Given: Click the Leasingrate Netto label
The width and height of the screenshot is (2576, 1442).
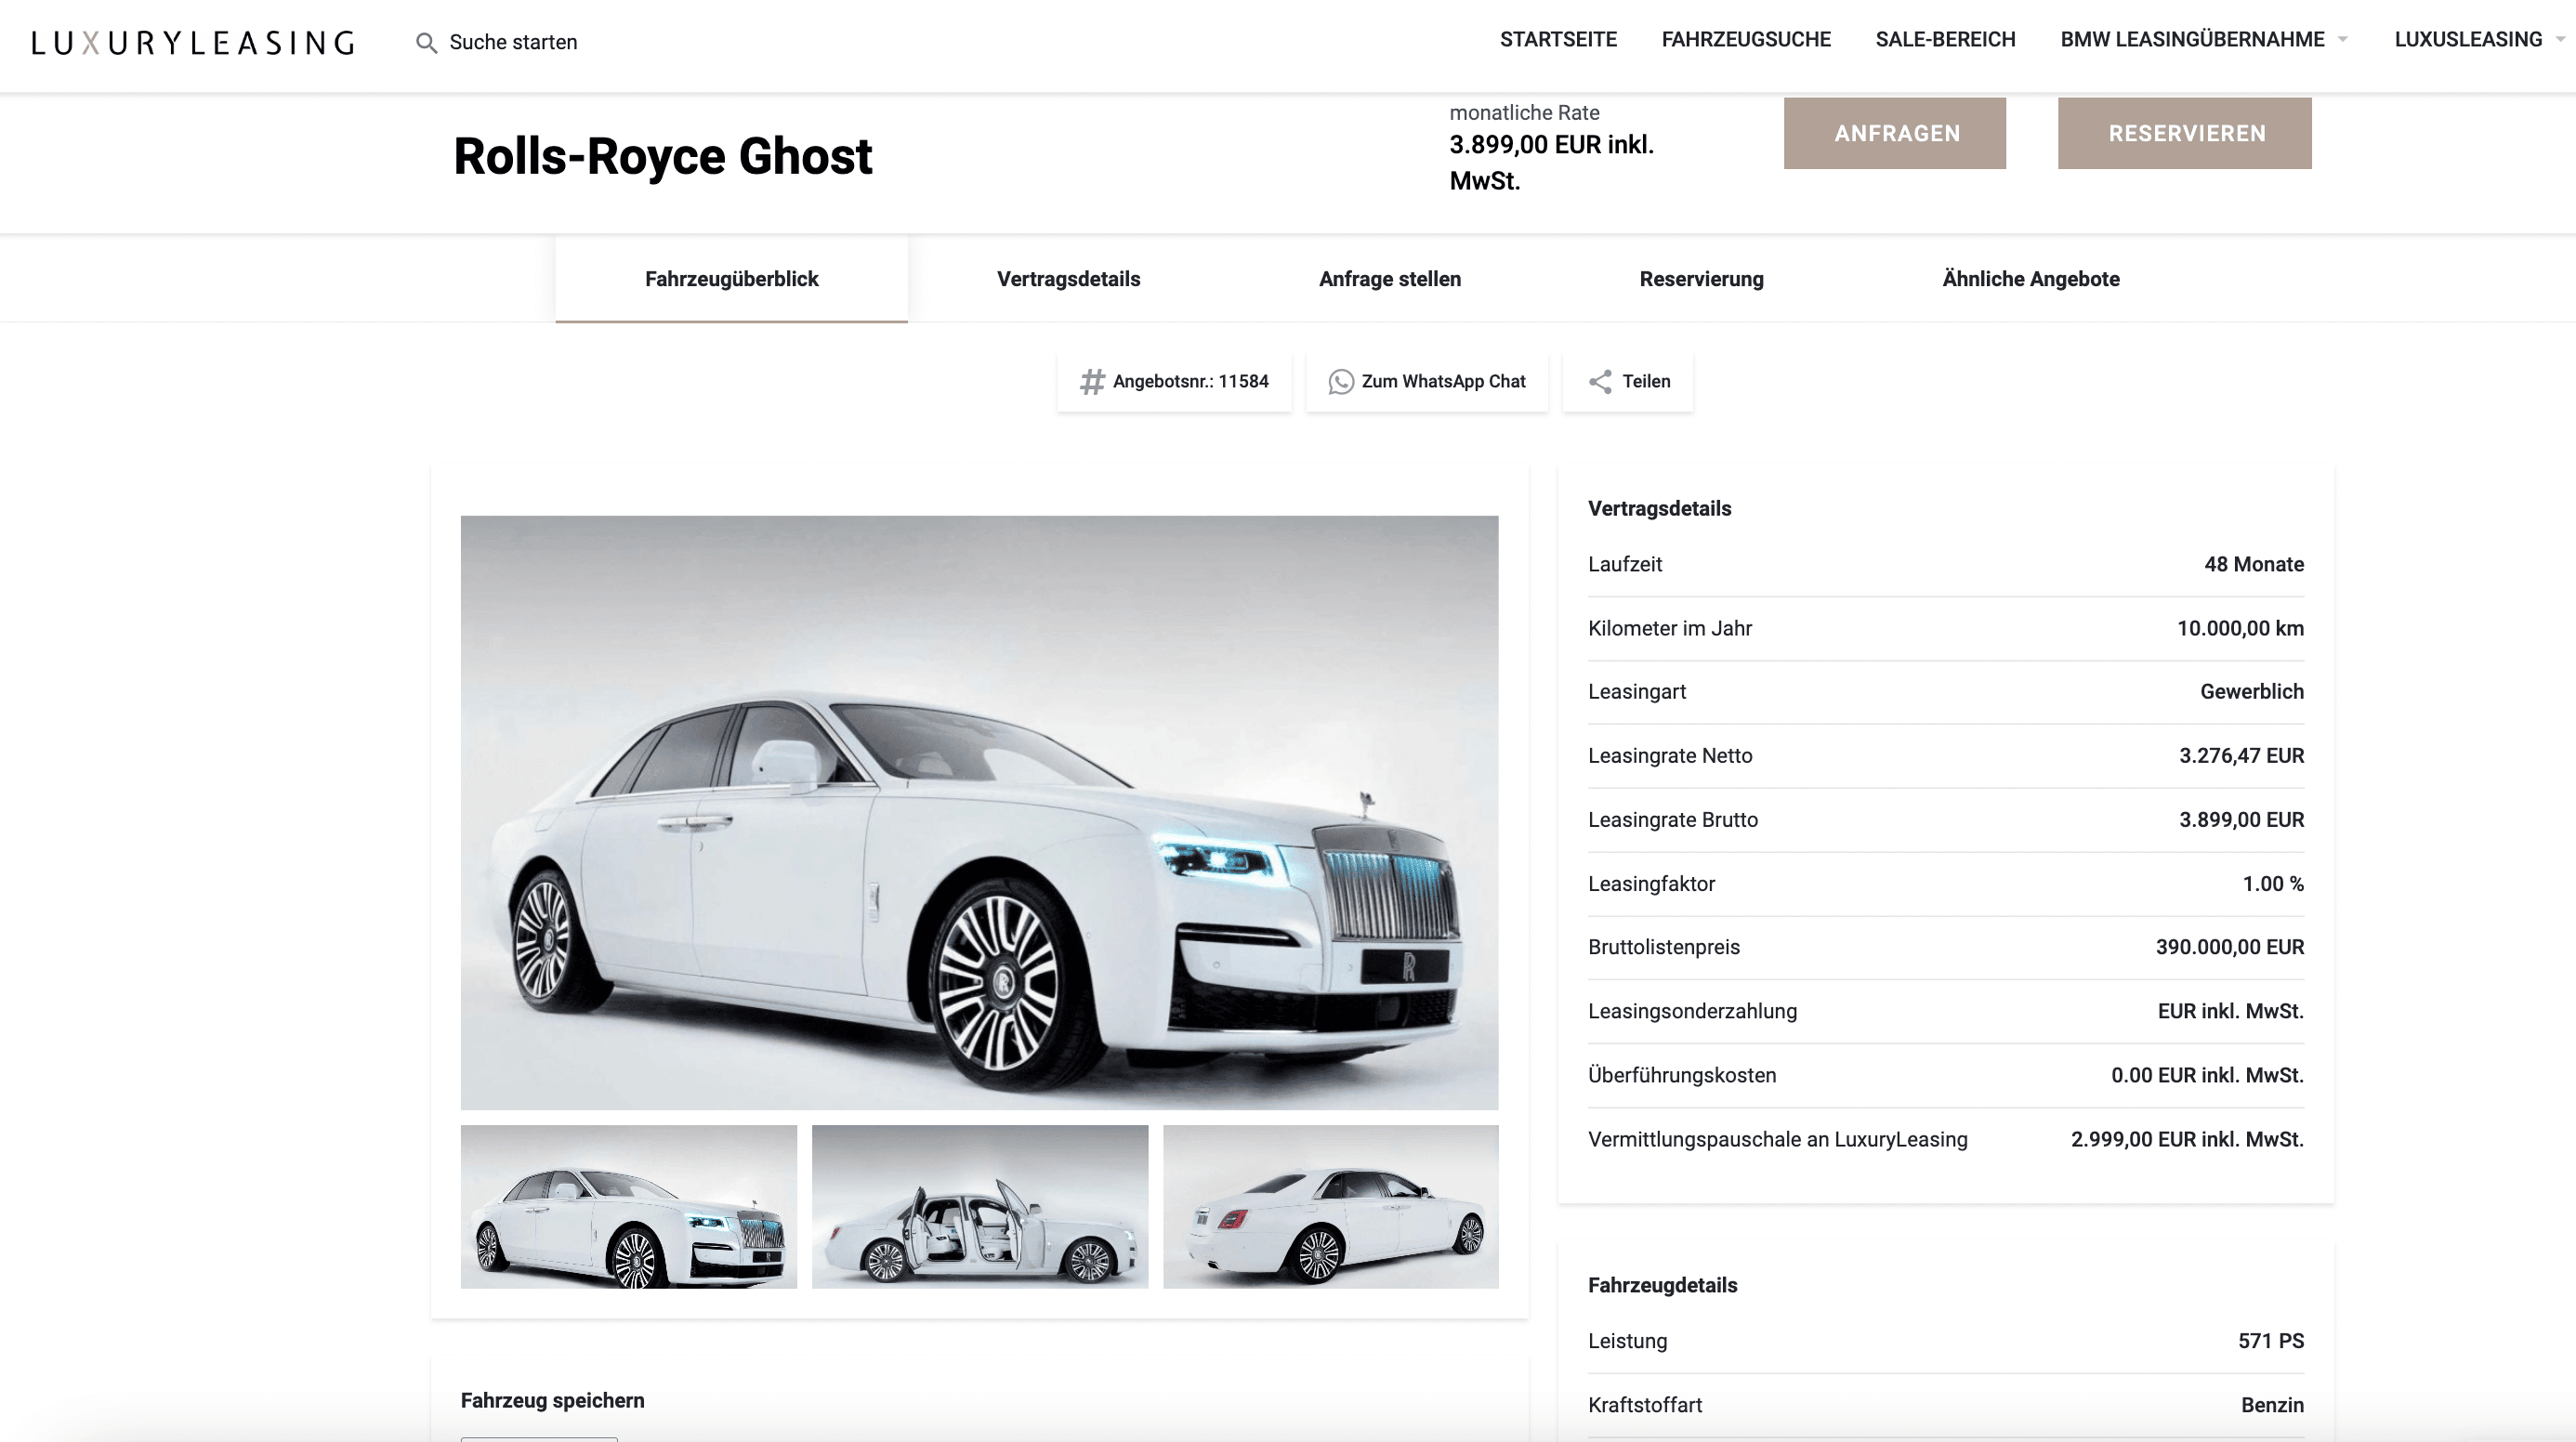Looking at the screenshot, I should tap(1670, 755).
